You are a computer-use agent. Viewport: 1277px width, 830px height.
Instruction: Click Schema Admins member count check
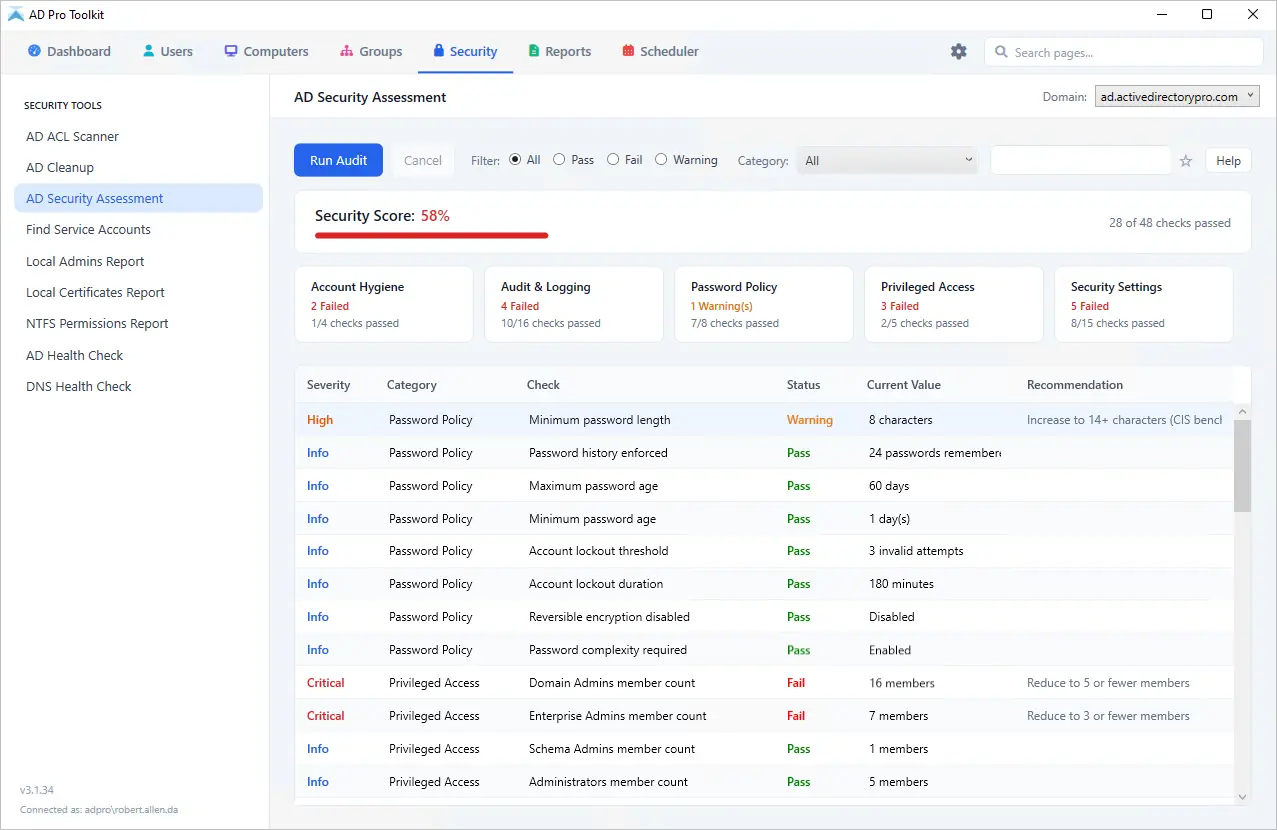[612, 749]
